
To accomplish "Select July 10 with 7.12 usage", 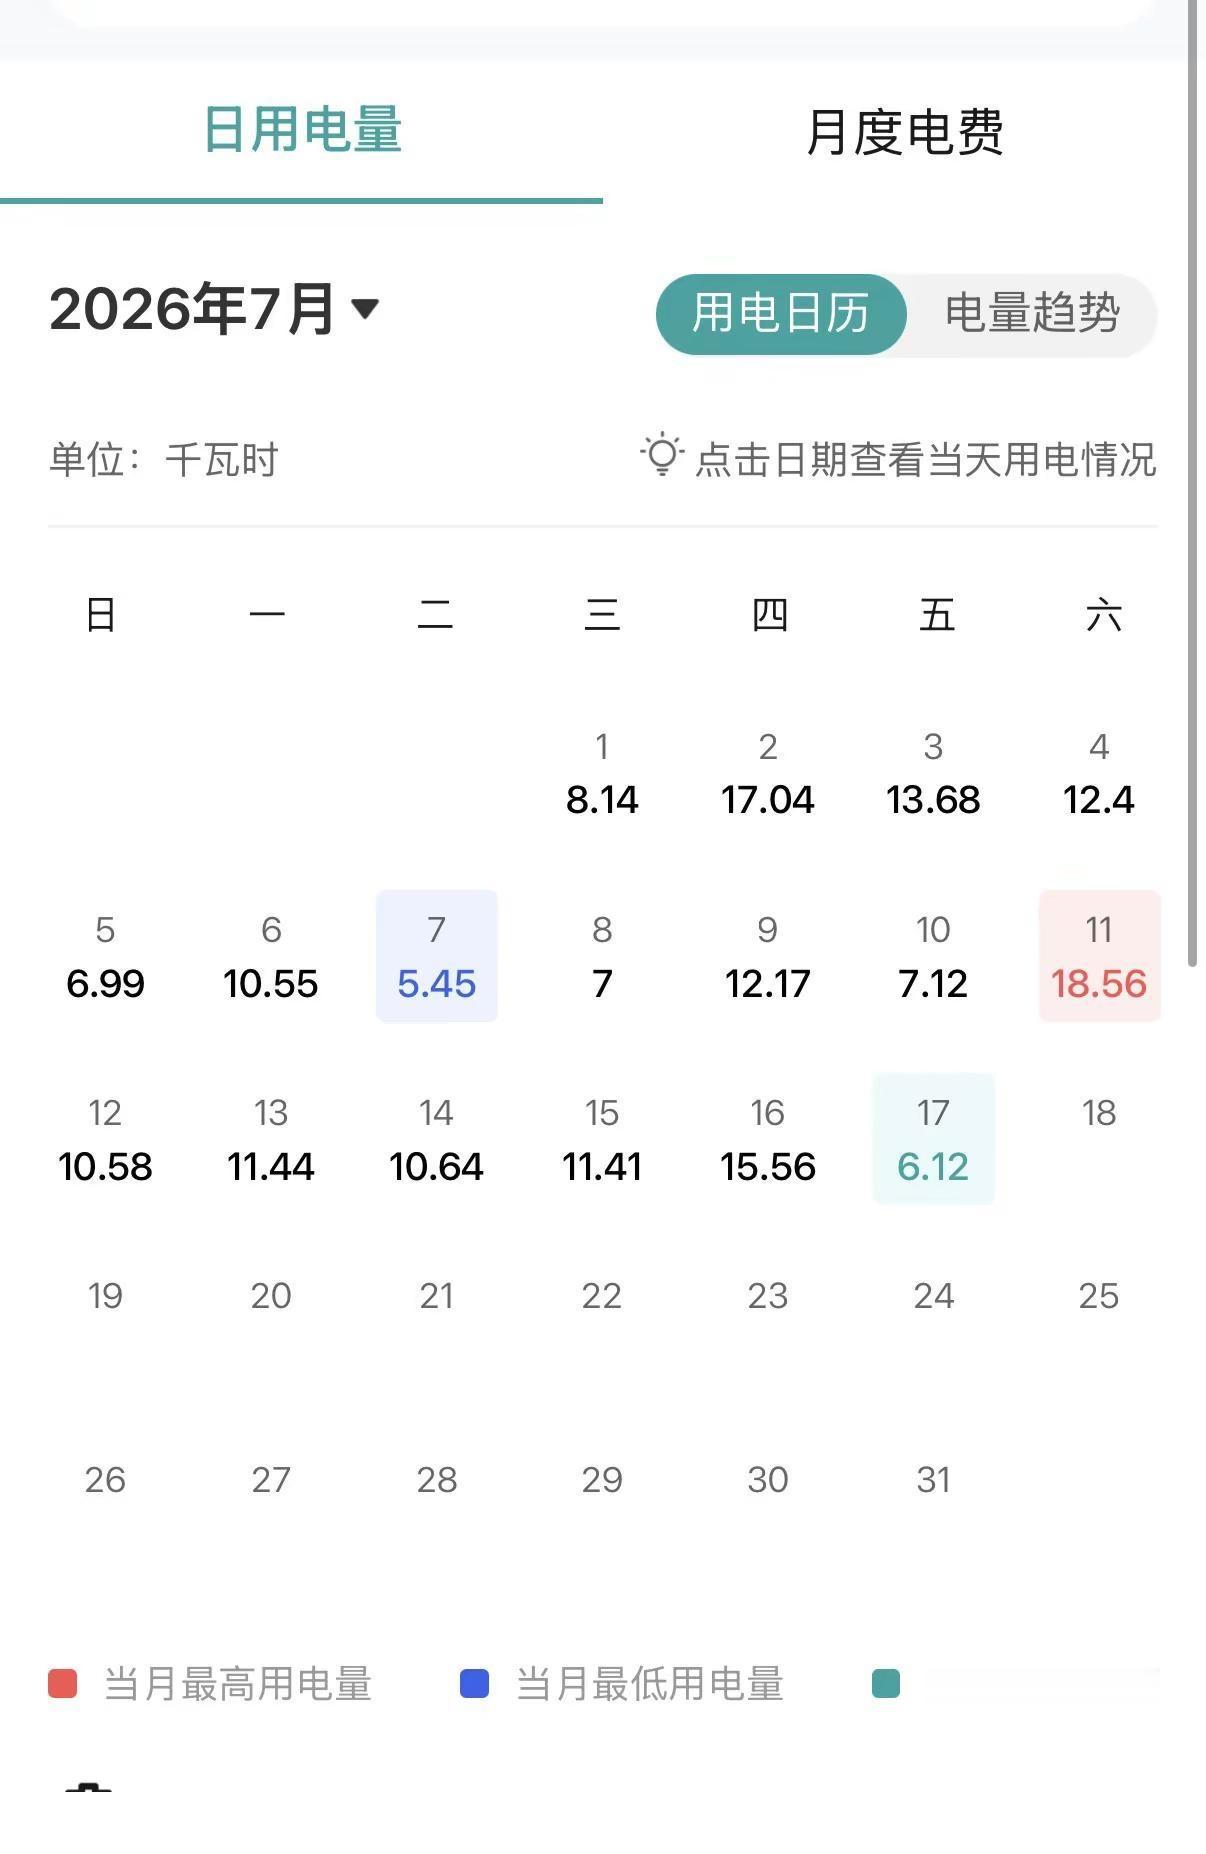I will [933, 956].
